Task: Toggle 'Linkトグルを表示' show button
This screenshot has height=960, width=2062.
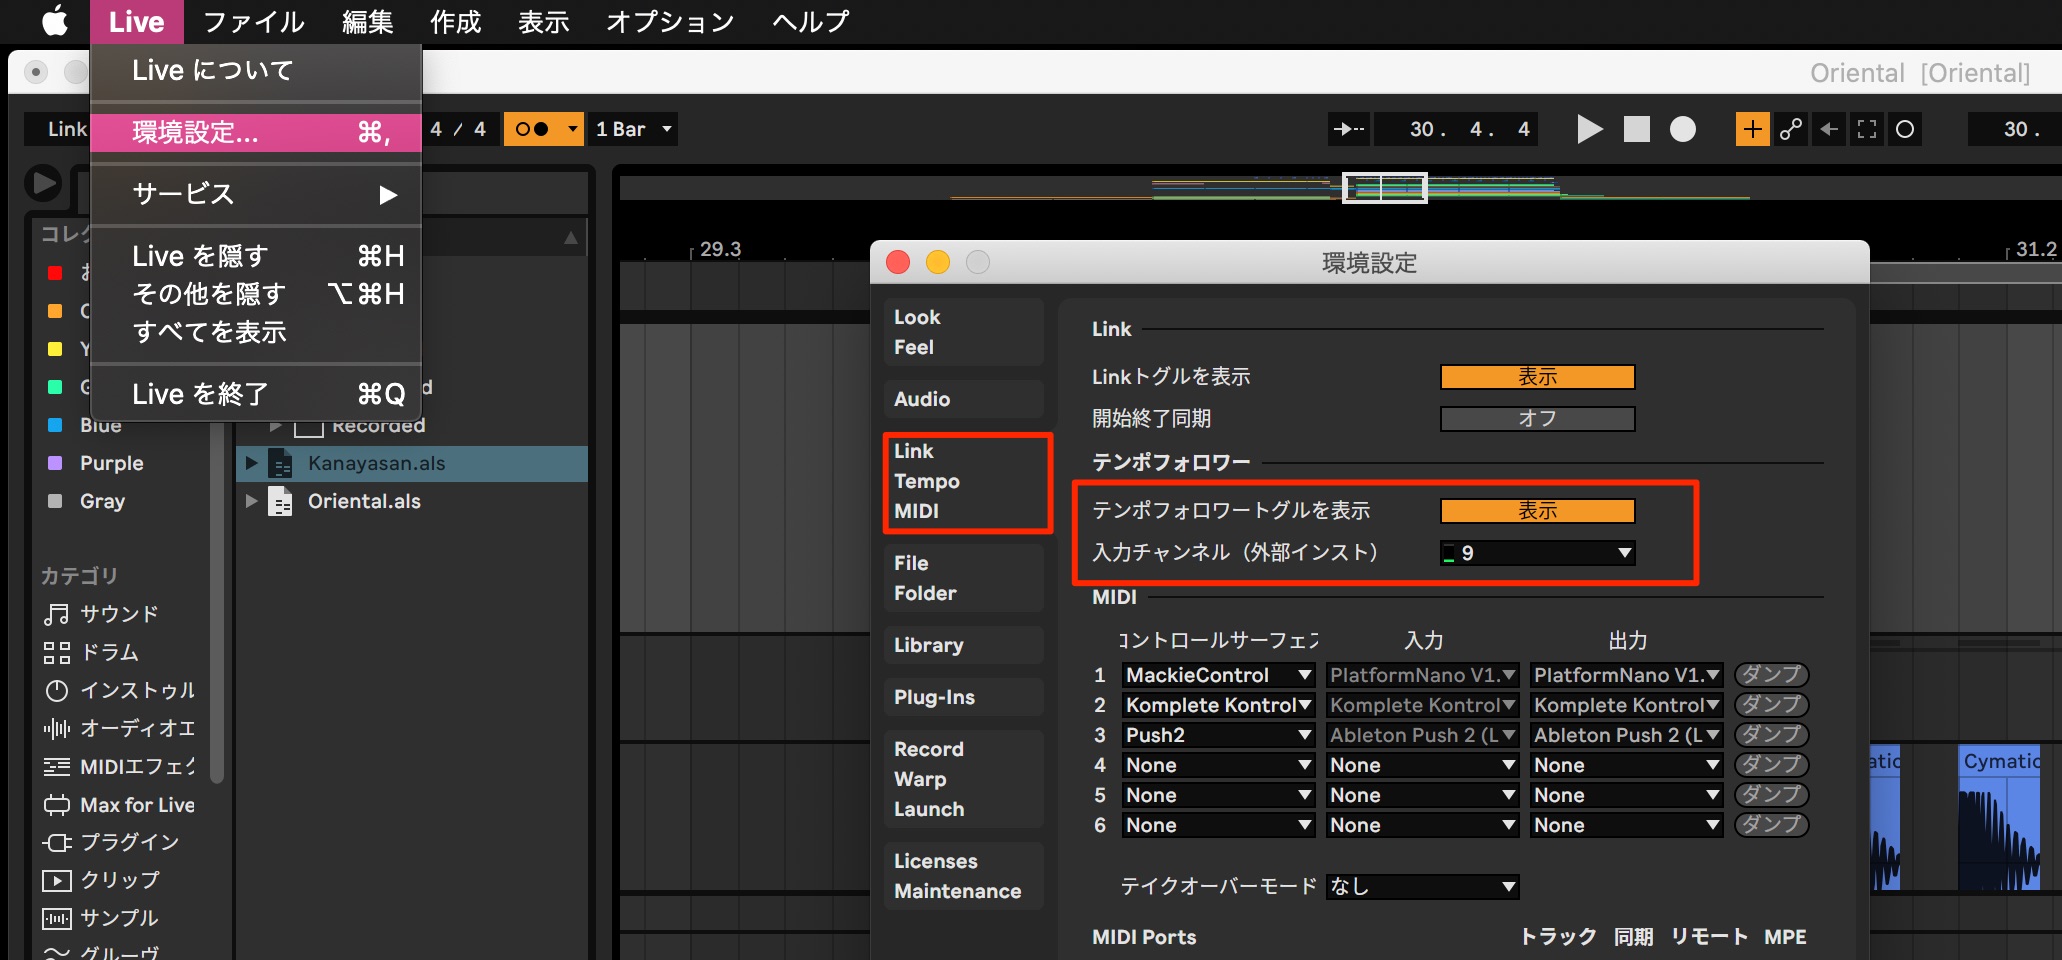Action: [1537, 377]
